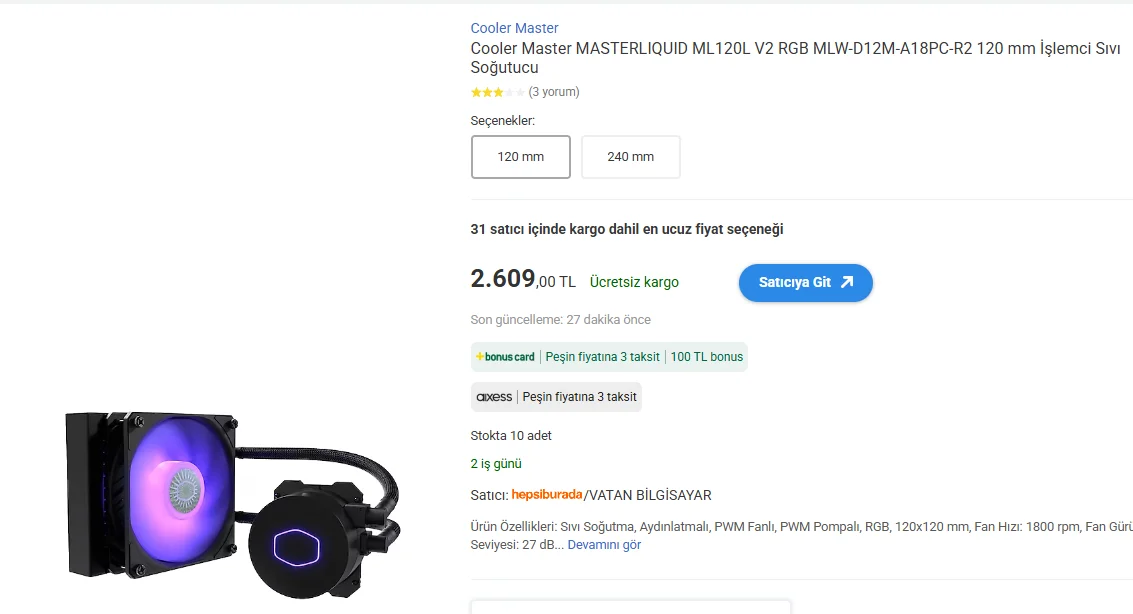Viewport: 1133px width, 614px height.
Task: Click the hepsiburada seller logo
Action: pyautogui.click(x=546, y=495)
